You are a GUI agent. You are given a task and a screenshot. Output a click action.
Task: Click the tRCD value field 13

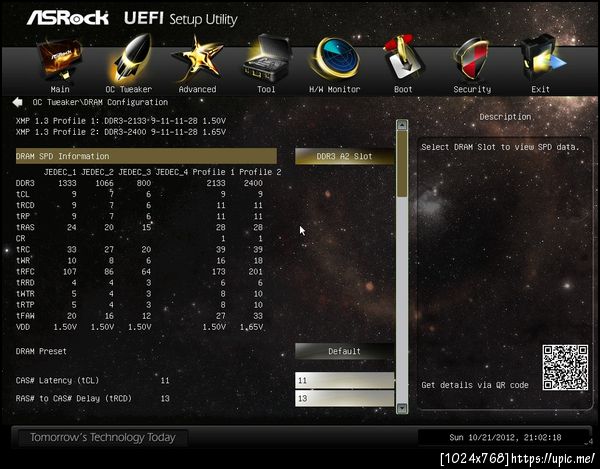click(344, 398)
